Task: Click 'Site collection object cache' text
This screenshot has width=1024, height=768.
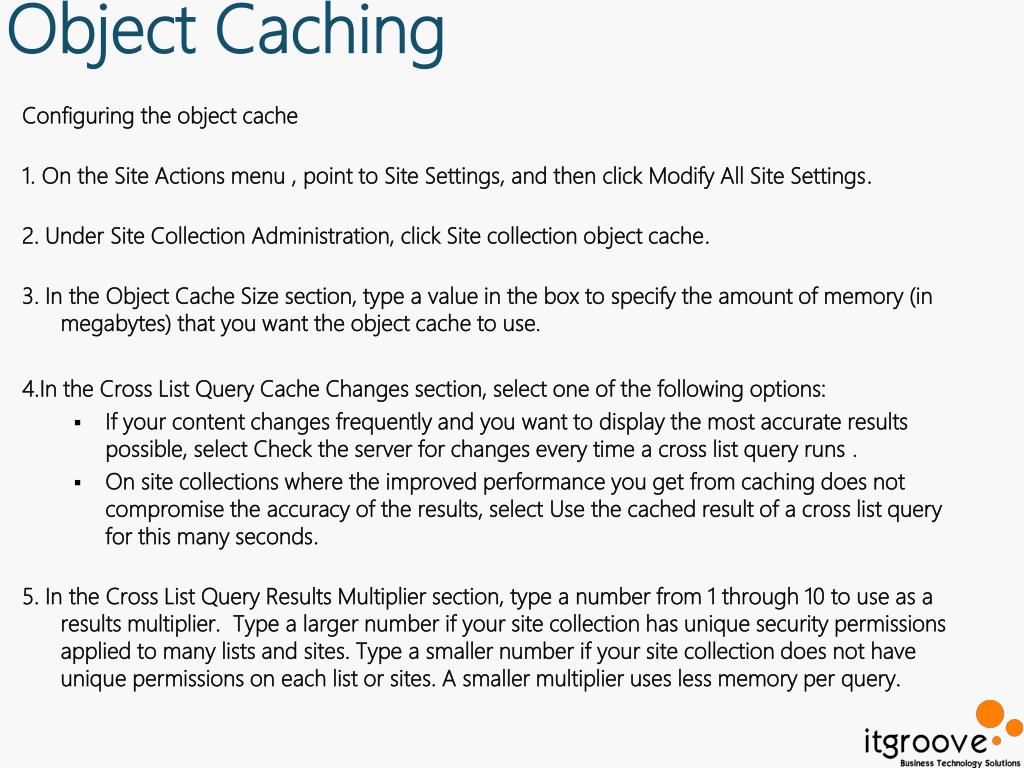Action: pos(577,236)
